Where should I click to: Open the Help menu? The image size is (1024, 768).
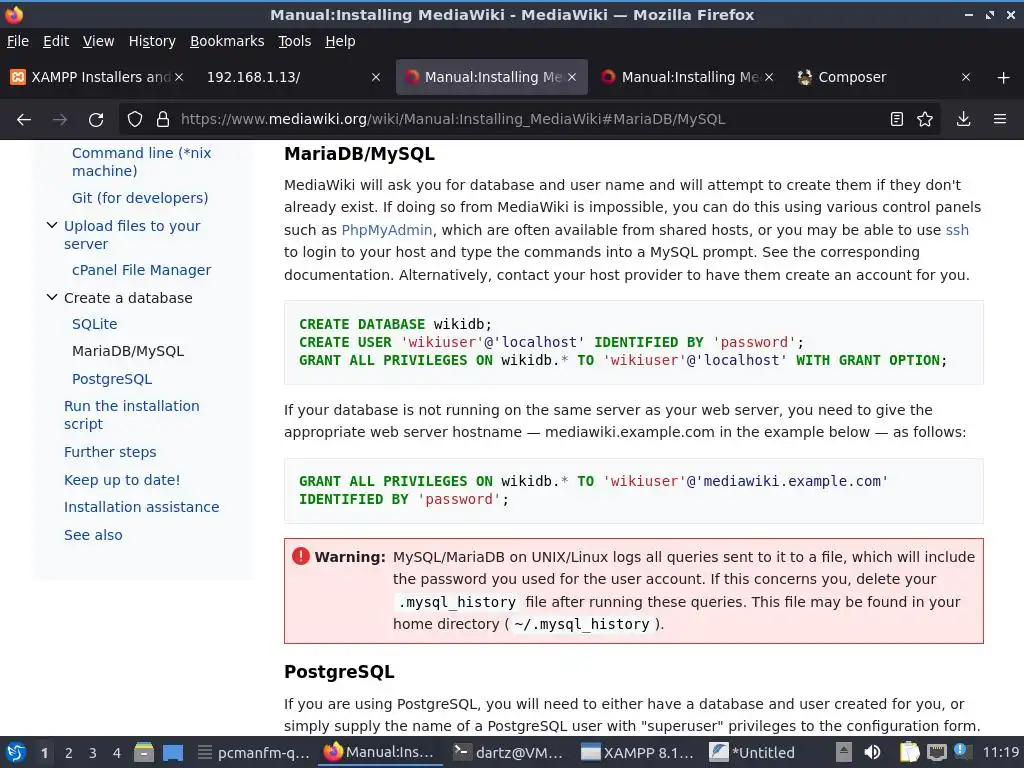coord(340,41)
